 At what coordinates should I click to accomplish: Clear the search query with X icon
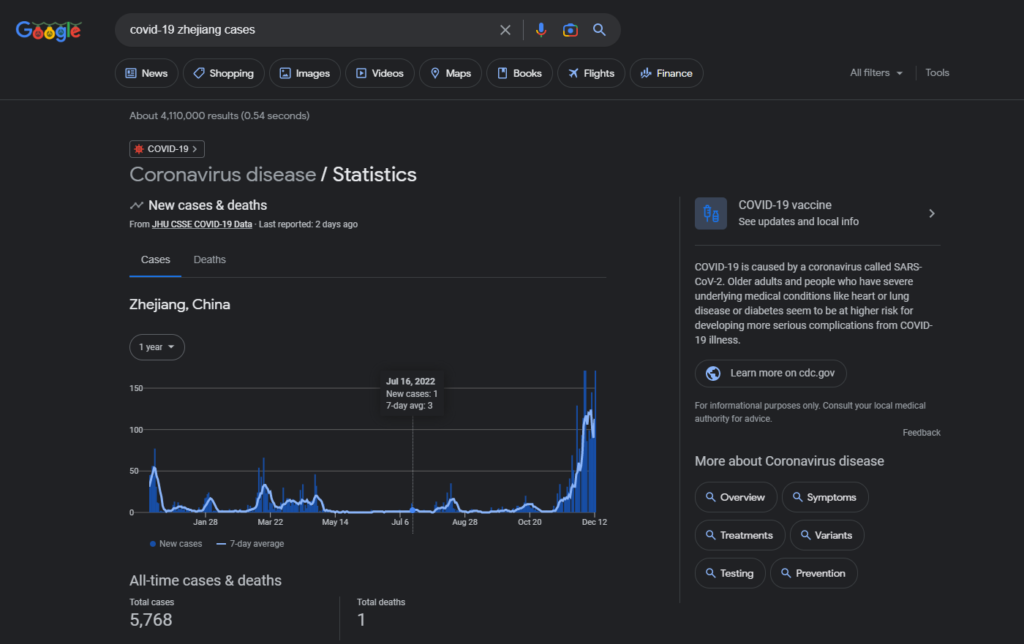505,30
